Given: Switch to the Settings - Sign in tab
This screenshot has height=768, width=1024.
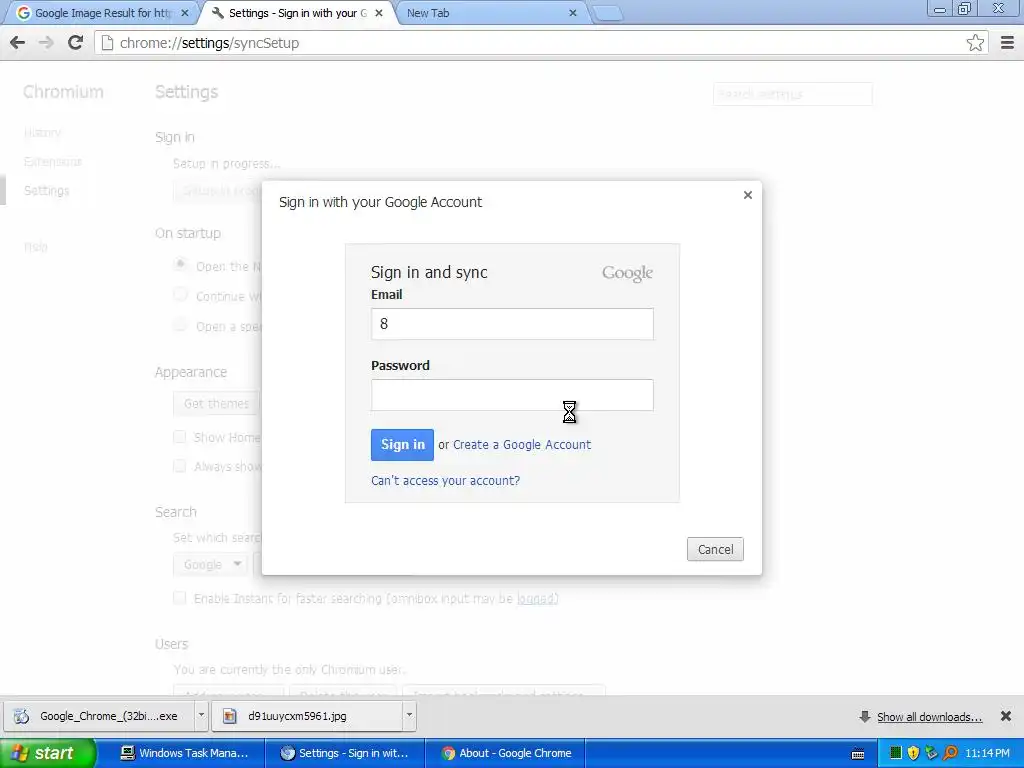Looking at the screenshot, I should coord(298,13).
